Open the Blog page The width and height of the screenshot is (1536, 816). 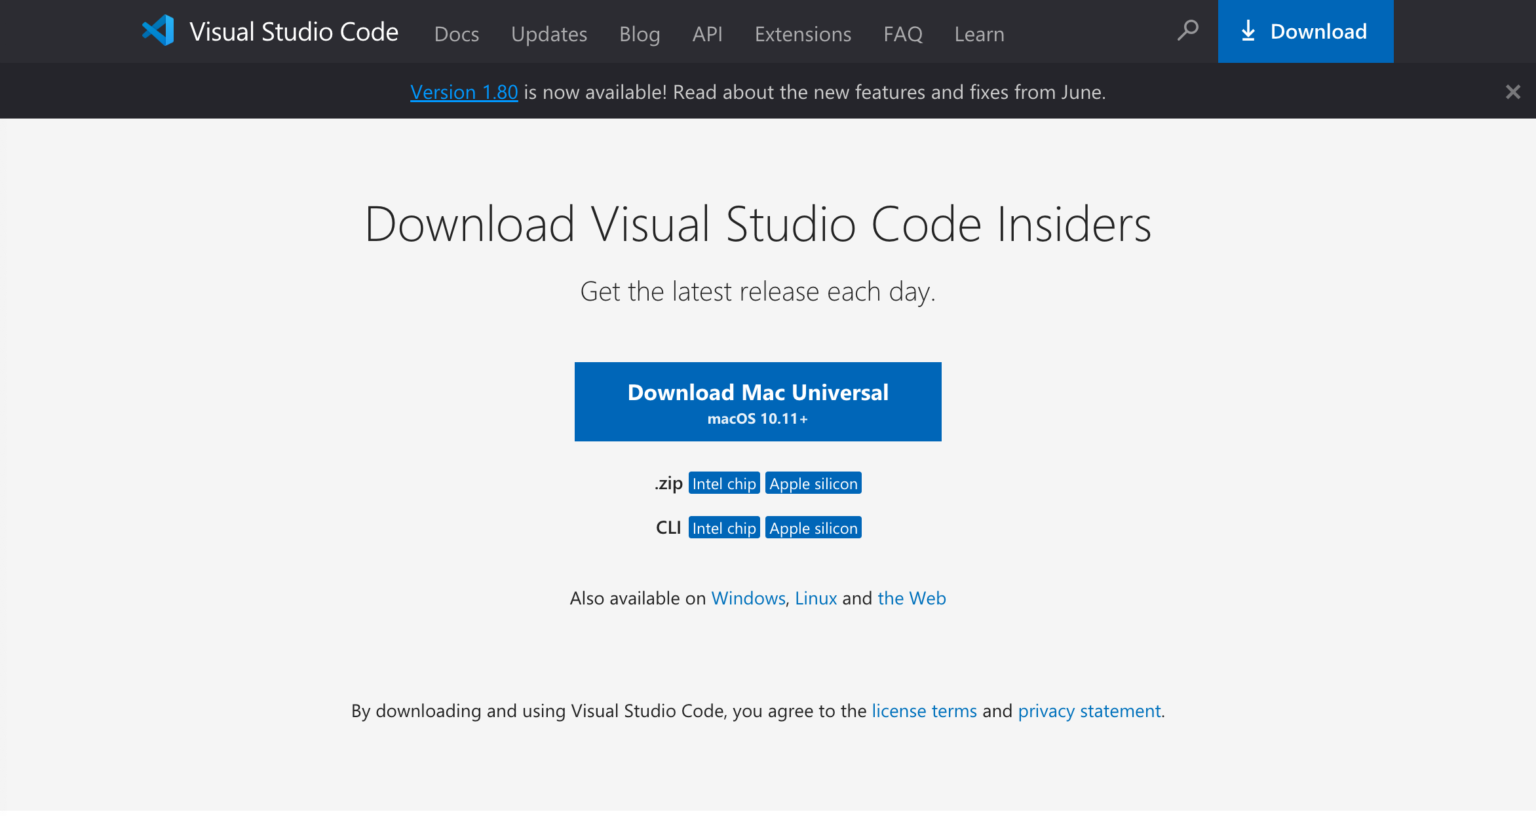coord(639,33)
